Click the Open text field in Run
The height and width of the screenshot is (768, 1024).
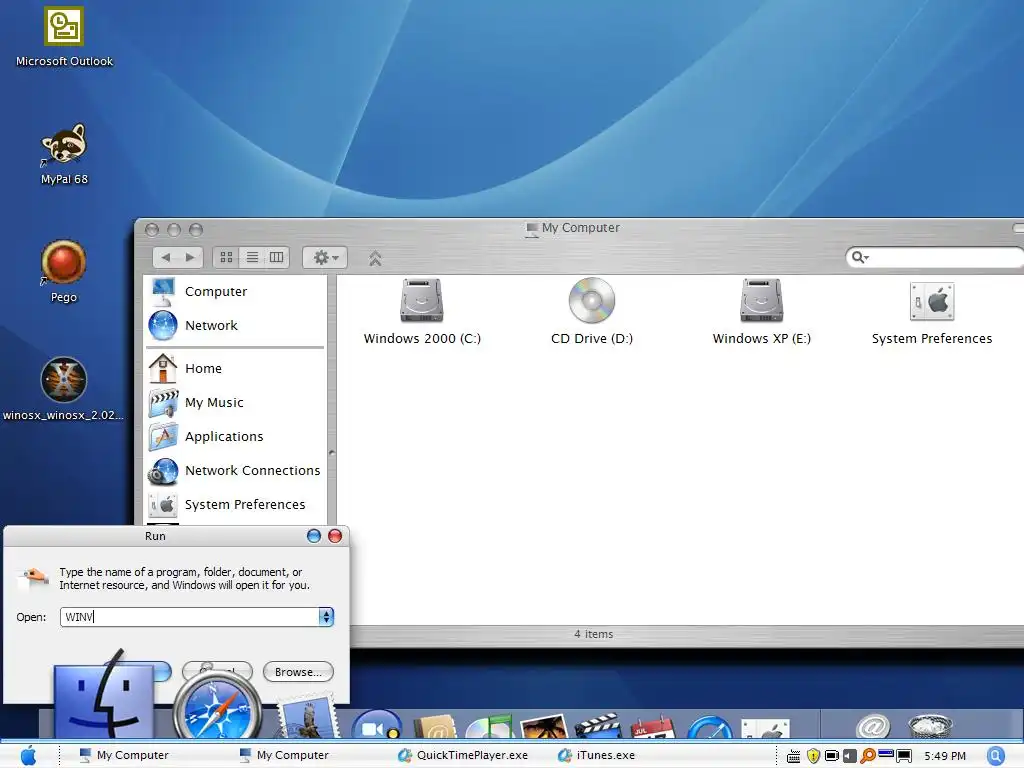coord(189,616)
